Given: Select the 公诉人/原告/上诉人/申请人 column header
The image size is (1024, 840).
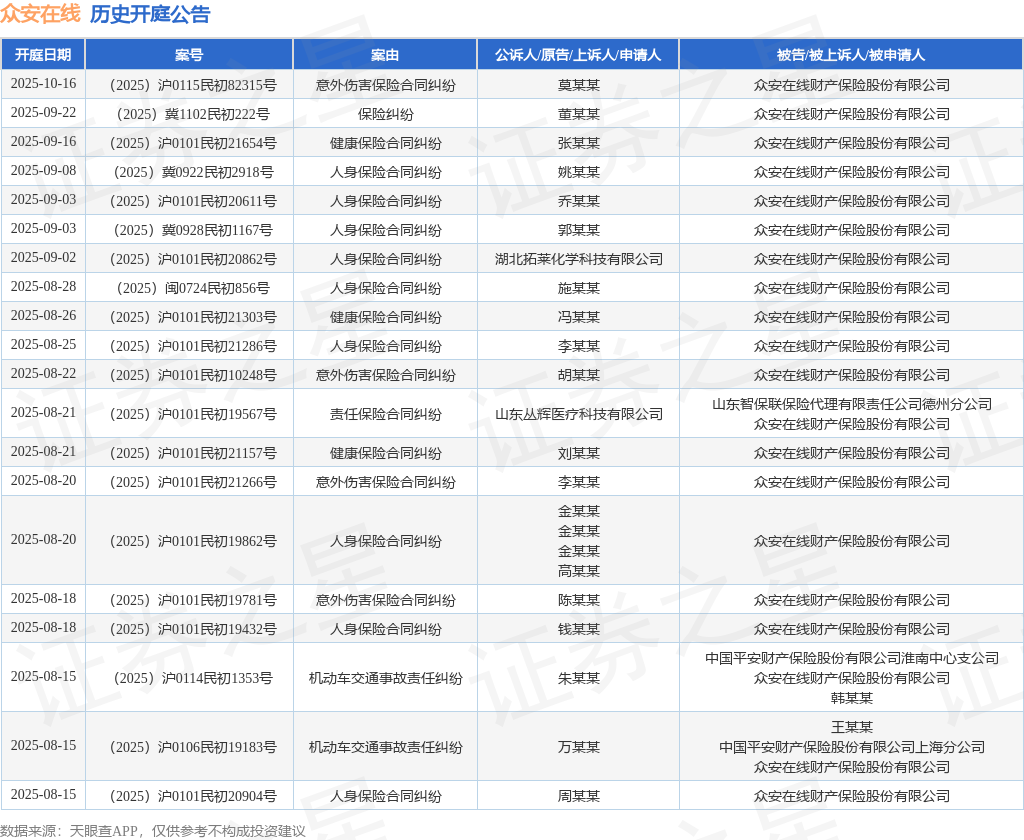Looking at the screenshot, I should [x=578, y=55].
